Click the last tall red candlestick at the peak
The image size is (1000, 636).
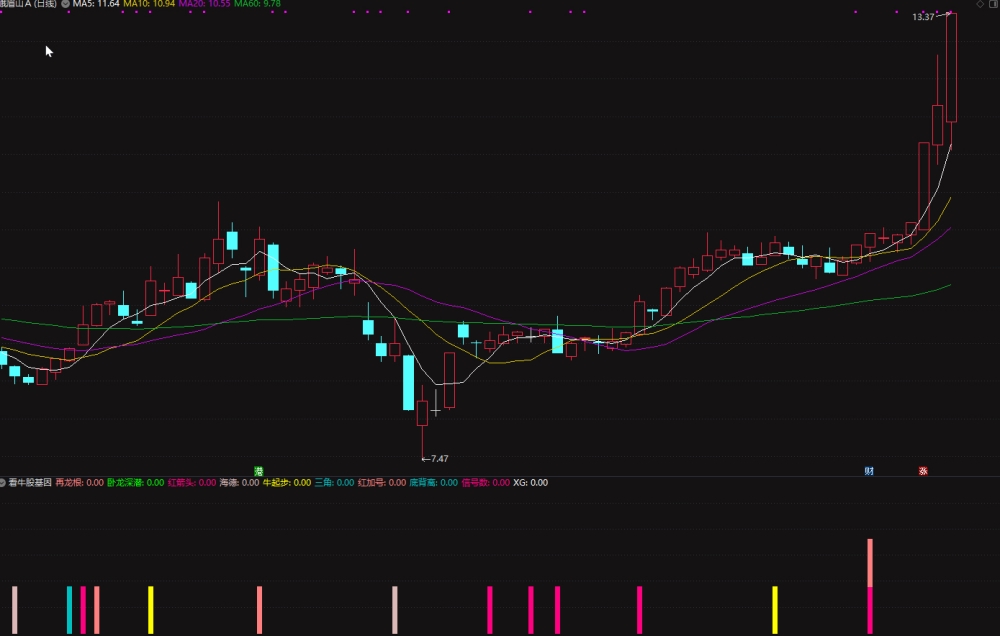tap(951, 67)
